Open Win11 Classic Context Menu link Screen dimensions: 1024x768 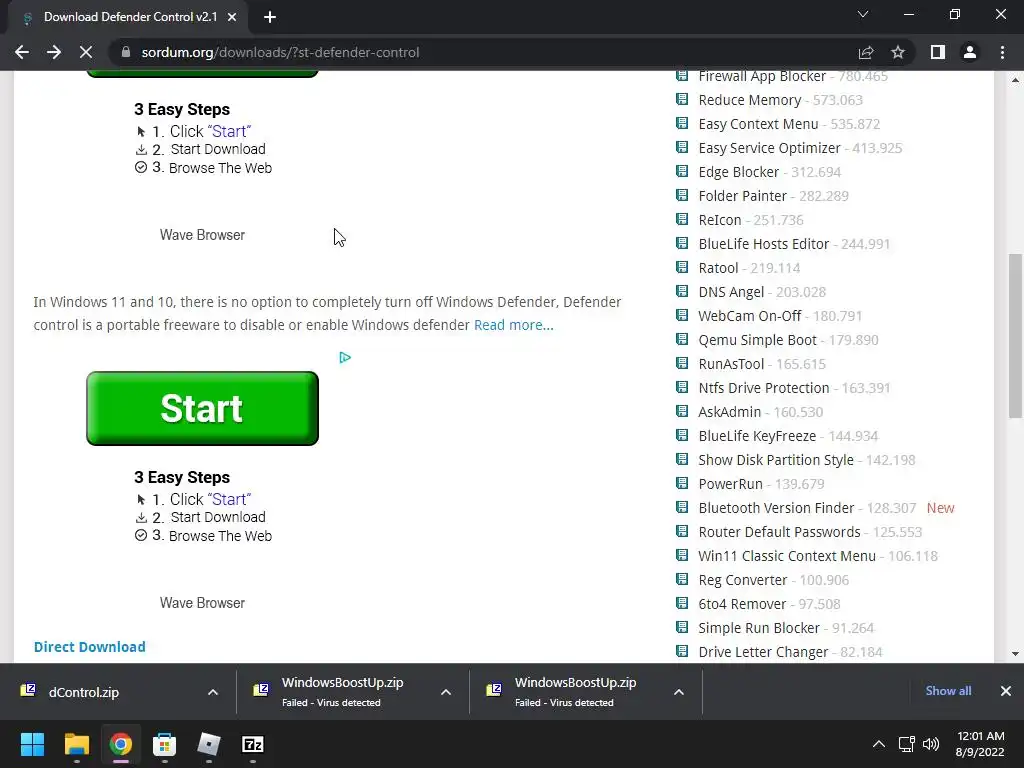(786, 556)
